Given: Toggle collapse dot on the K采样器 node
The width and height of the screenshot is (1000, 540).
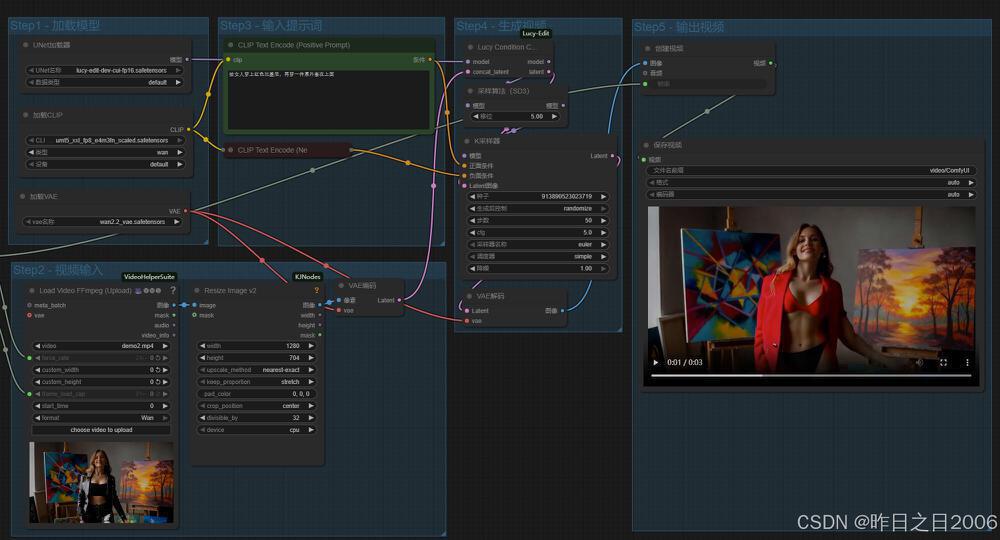Looking at the screenshot, I should coord(468,141).
